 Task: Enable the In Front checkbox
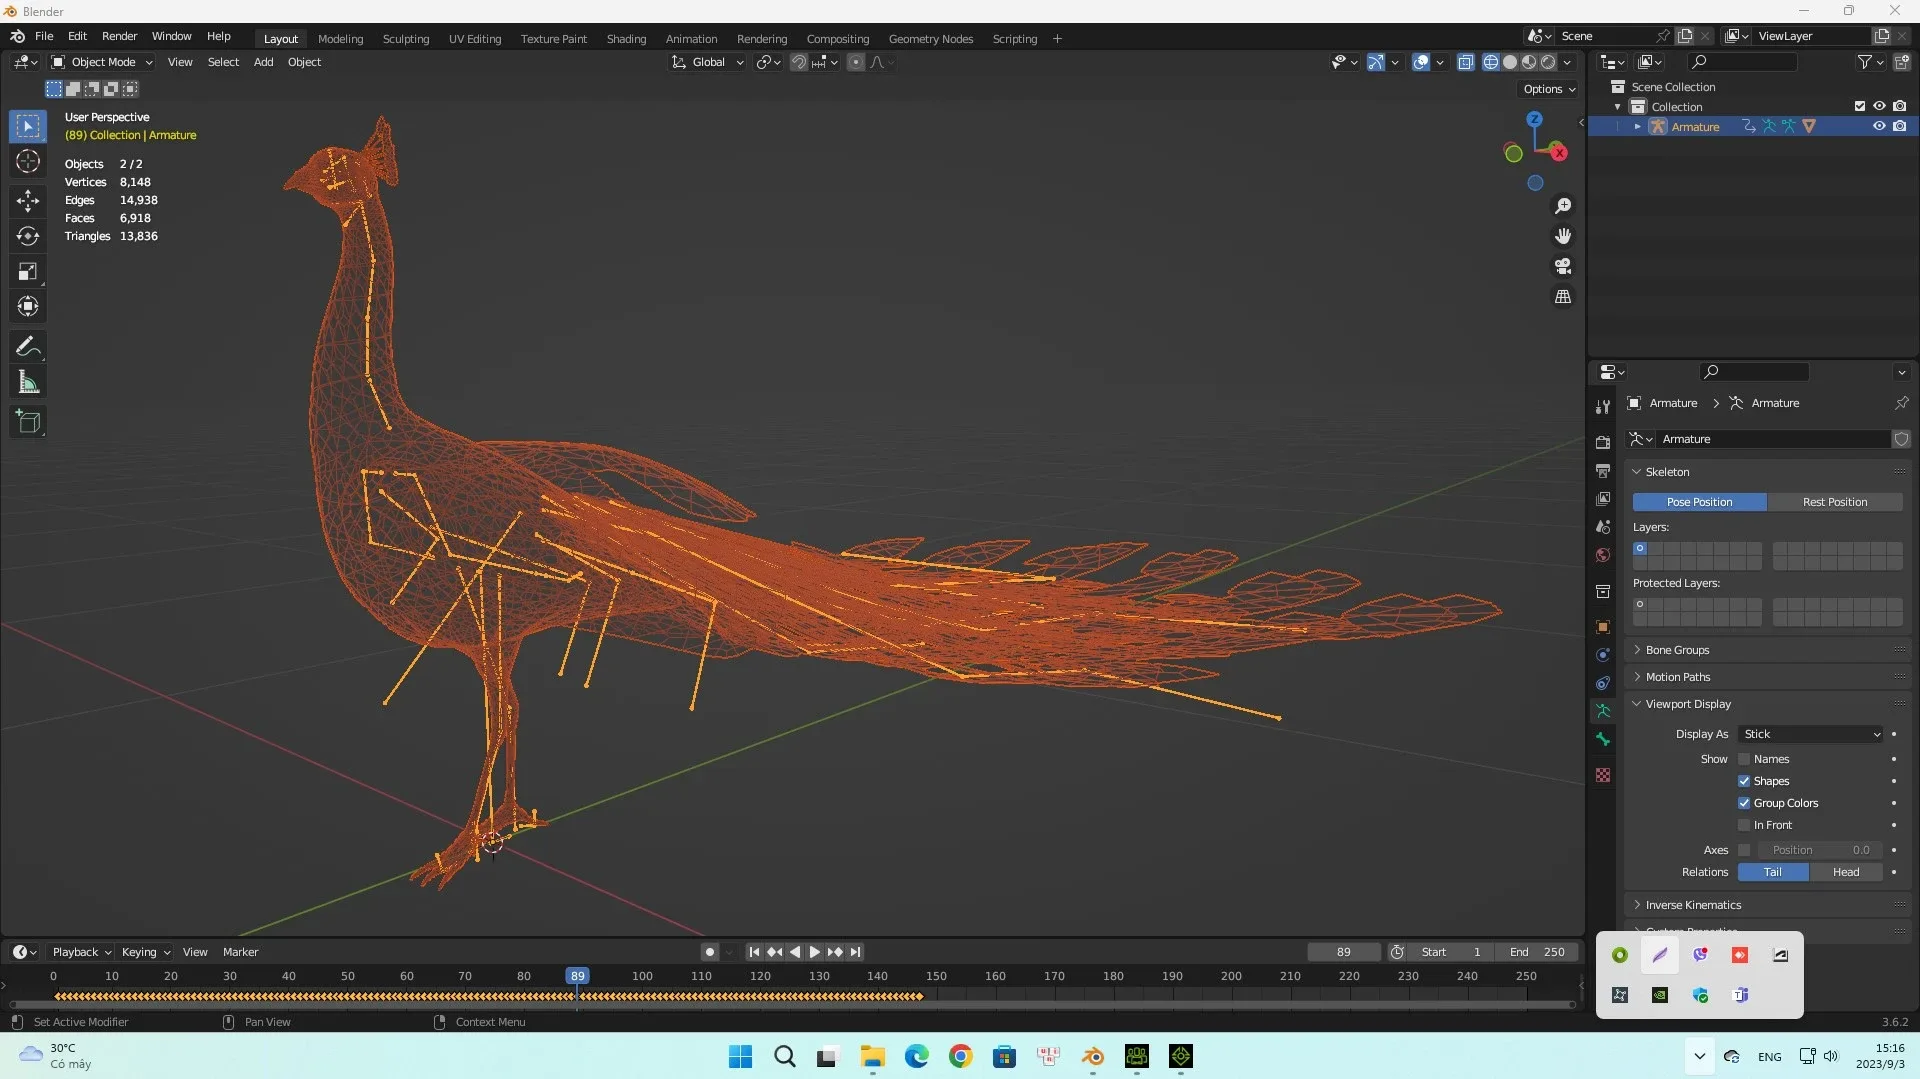click(1744, 825)
